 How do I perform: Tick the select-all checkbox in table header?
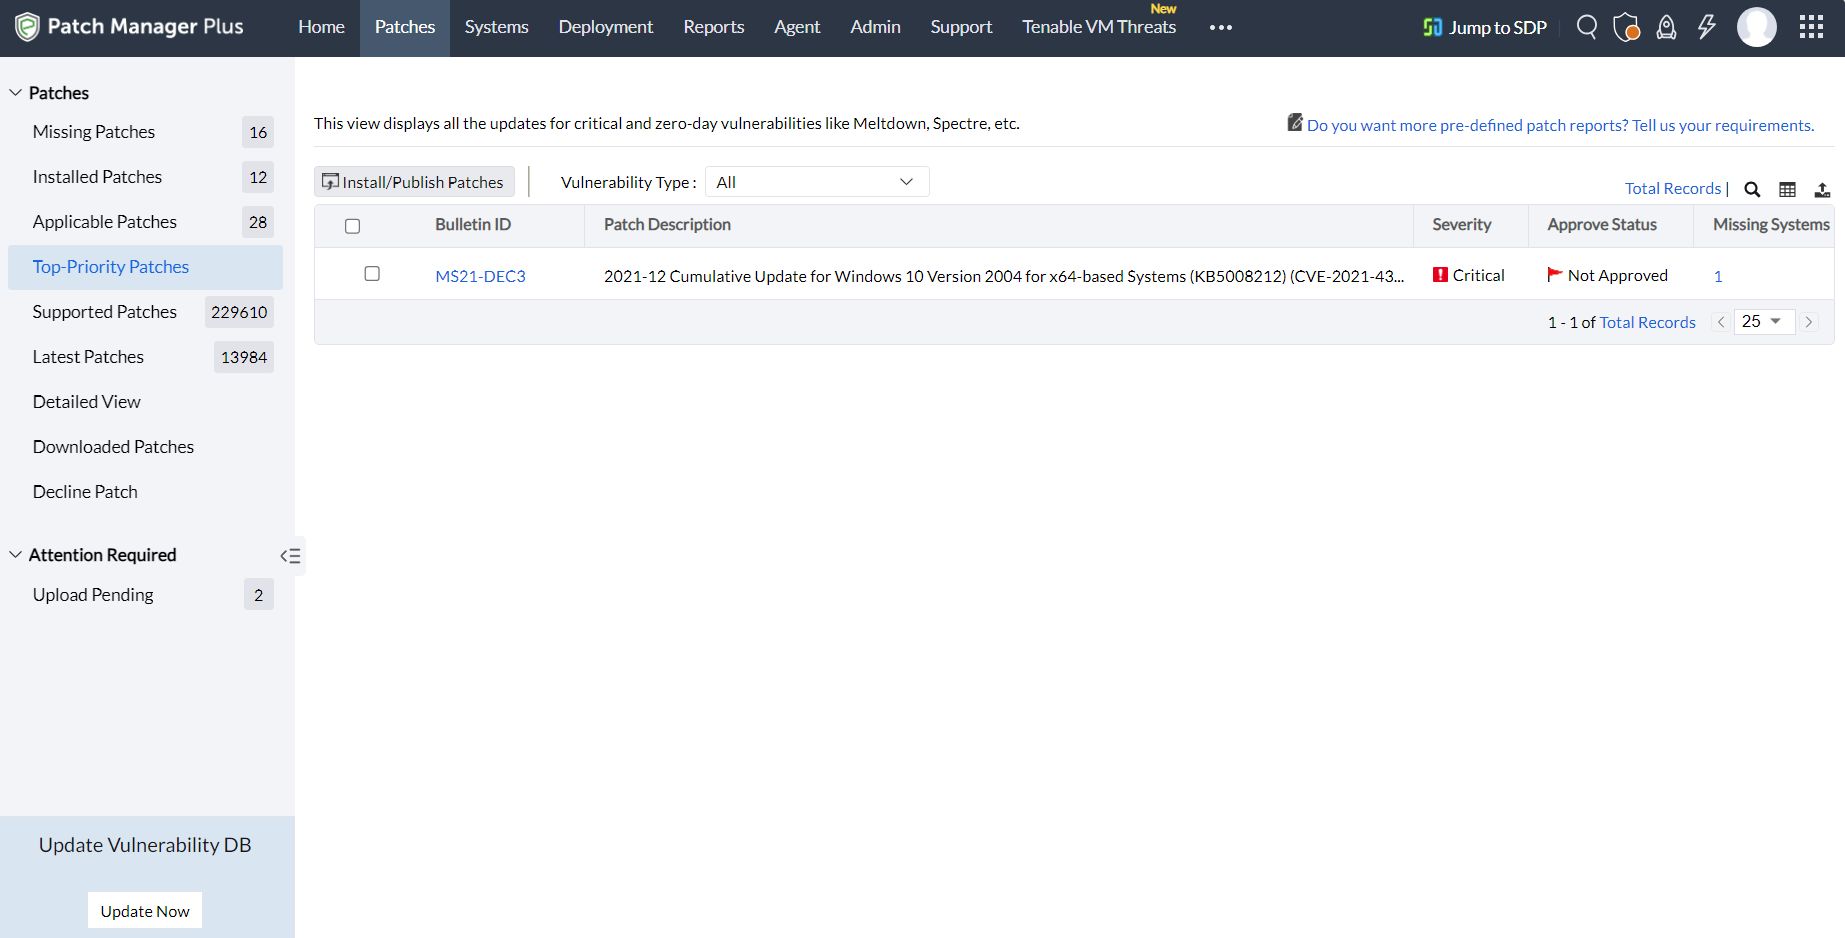[352, 226]
